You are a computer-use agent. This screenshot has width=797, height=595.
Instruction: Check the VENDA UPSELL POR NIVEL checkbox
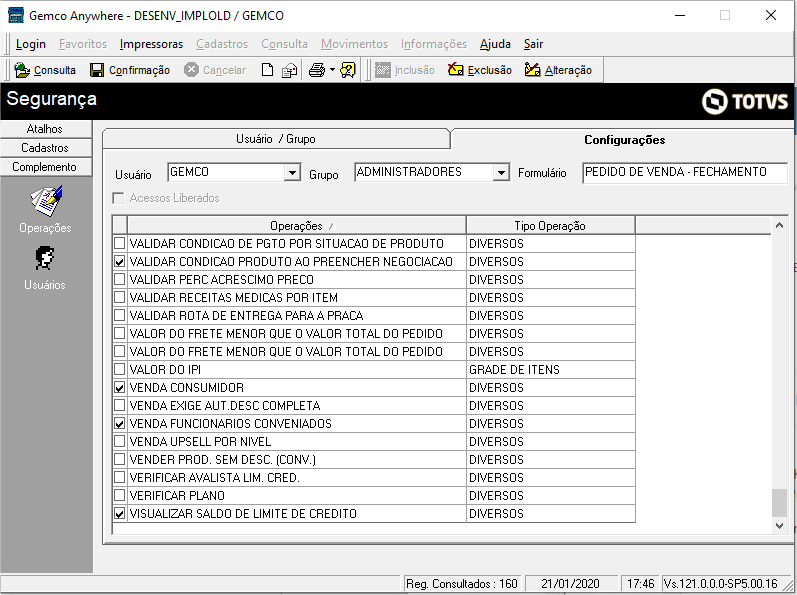coord(119,442)
